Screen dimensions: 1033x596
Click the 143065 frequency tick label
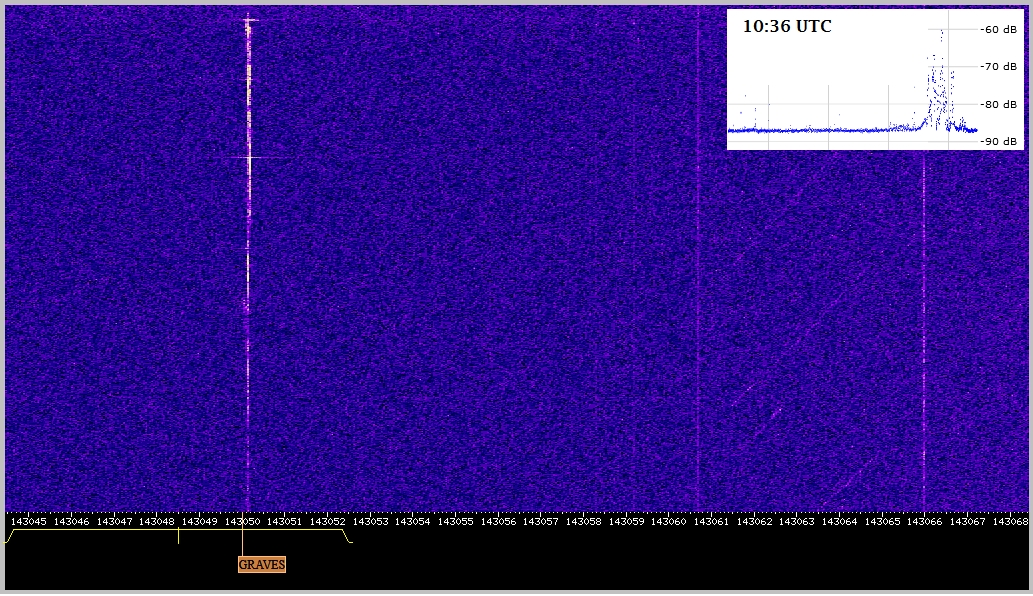882,522
